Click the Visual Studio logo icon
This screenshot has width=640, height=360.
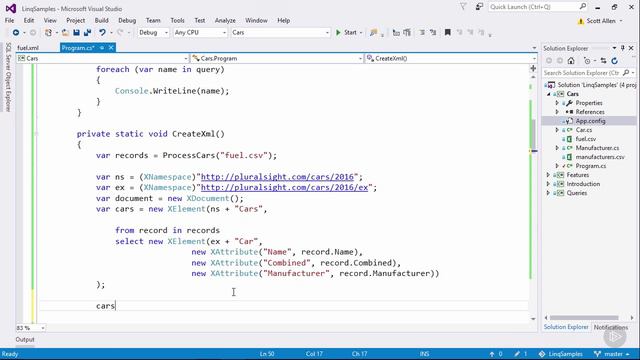pyautogui.click(x=11, y=8)
